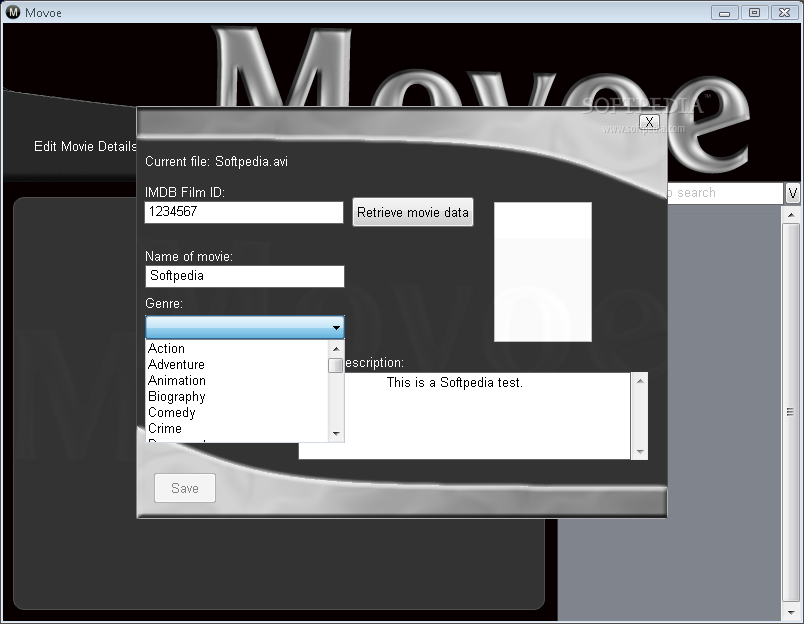Image resolution: width=804 pixels, height=624 pixels.
Task: Maximize the Movoe window
Action: tap(754, 12)
